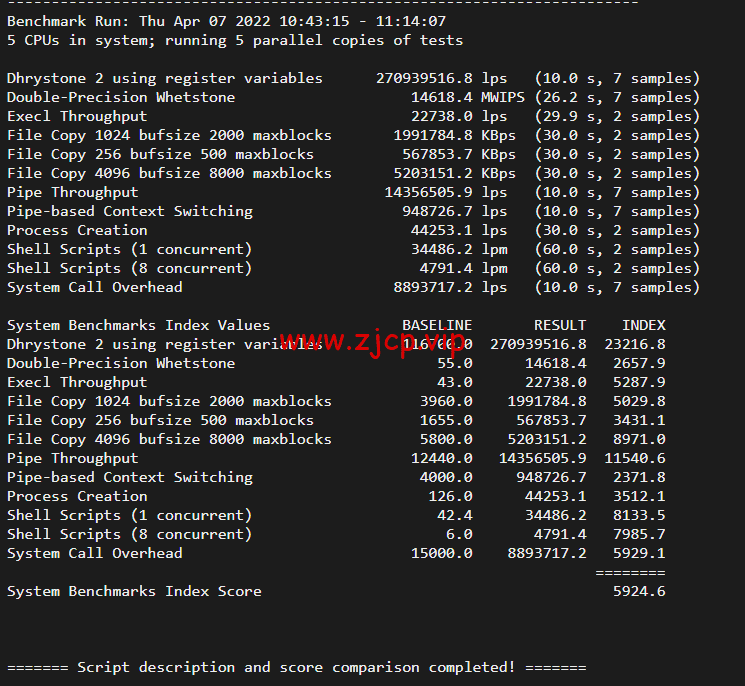Click the baseline value 1655.0
This screenshot has height=686, width=745.
[446, 420]
